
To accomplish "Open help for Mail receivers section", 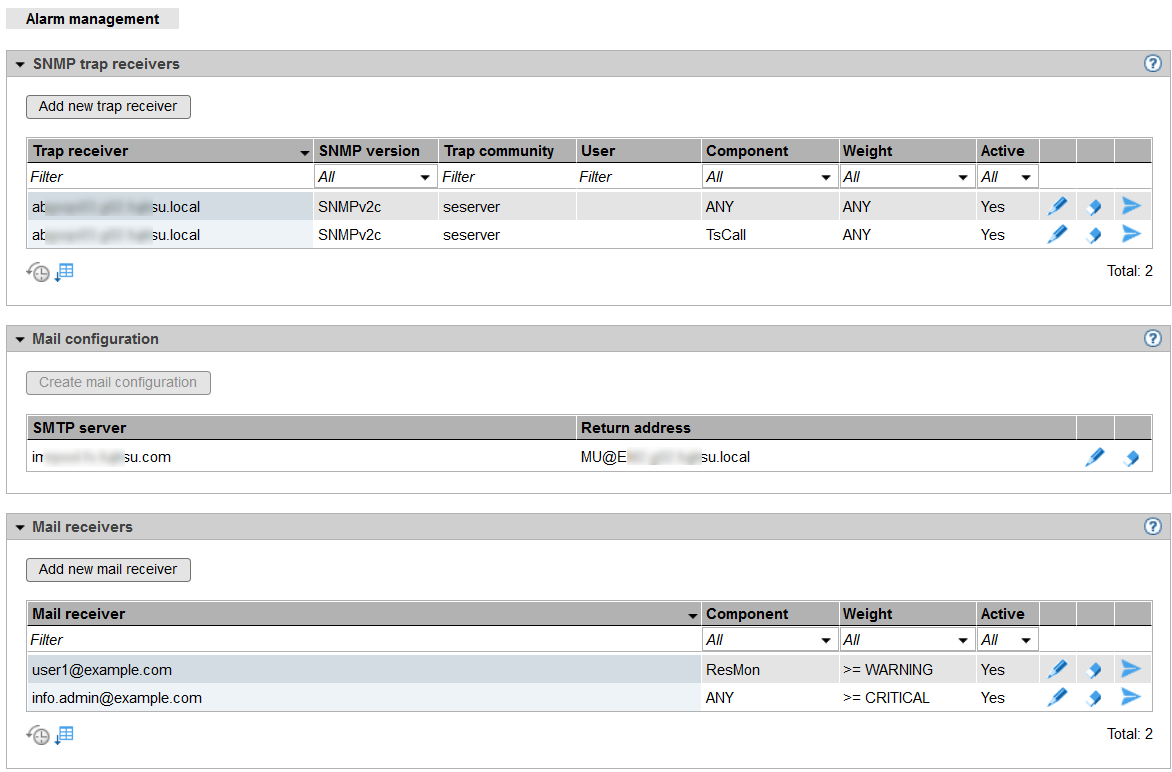I will point(1152,527).
